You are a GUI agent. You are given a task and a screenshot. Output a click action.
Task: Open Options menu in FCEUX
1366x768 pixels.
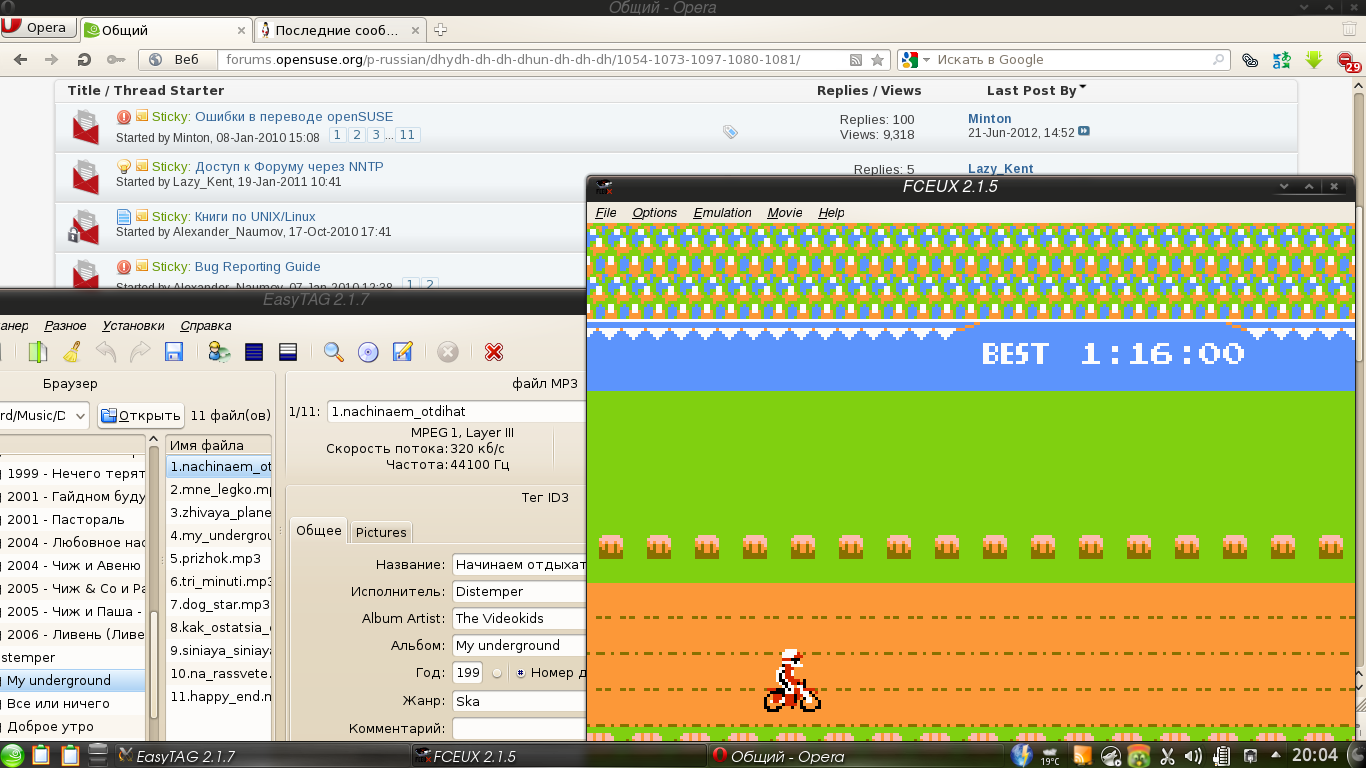tap(655, 212)
